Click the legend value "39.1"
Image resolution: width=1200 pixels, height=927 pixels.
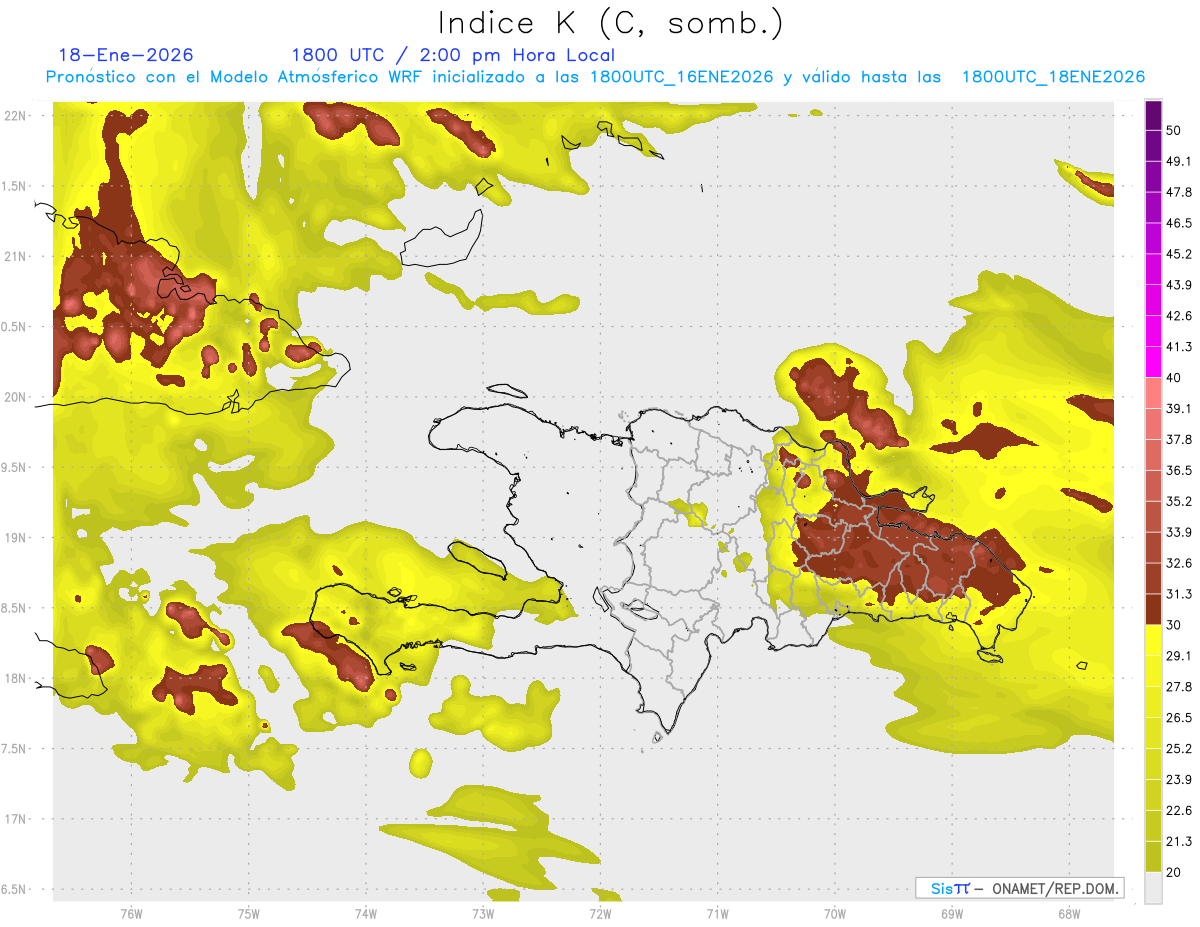point(1179,409)
